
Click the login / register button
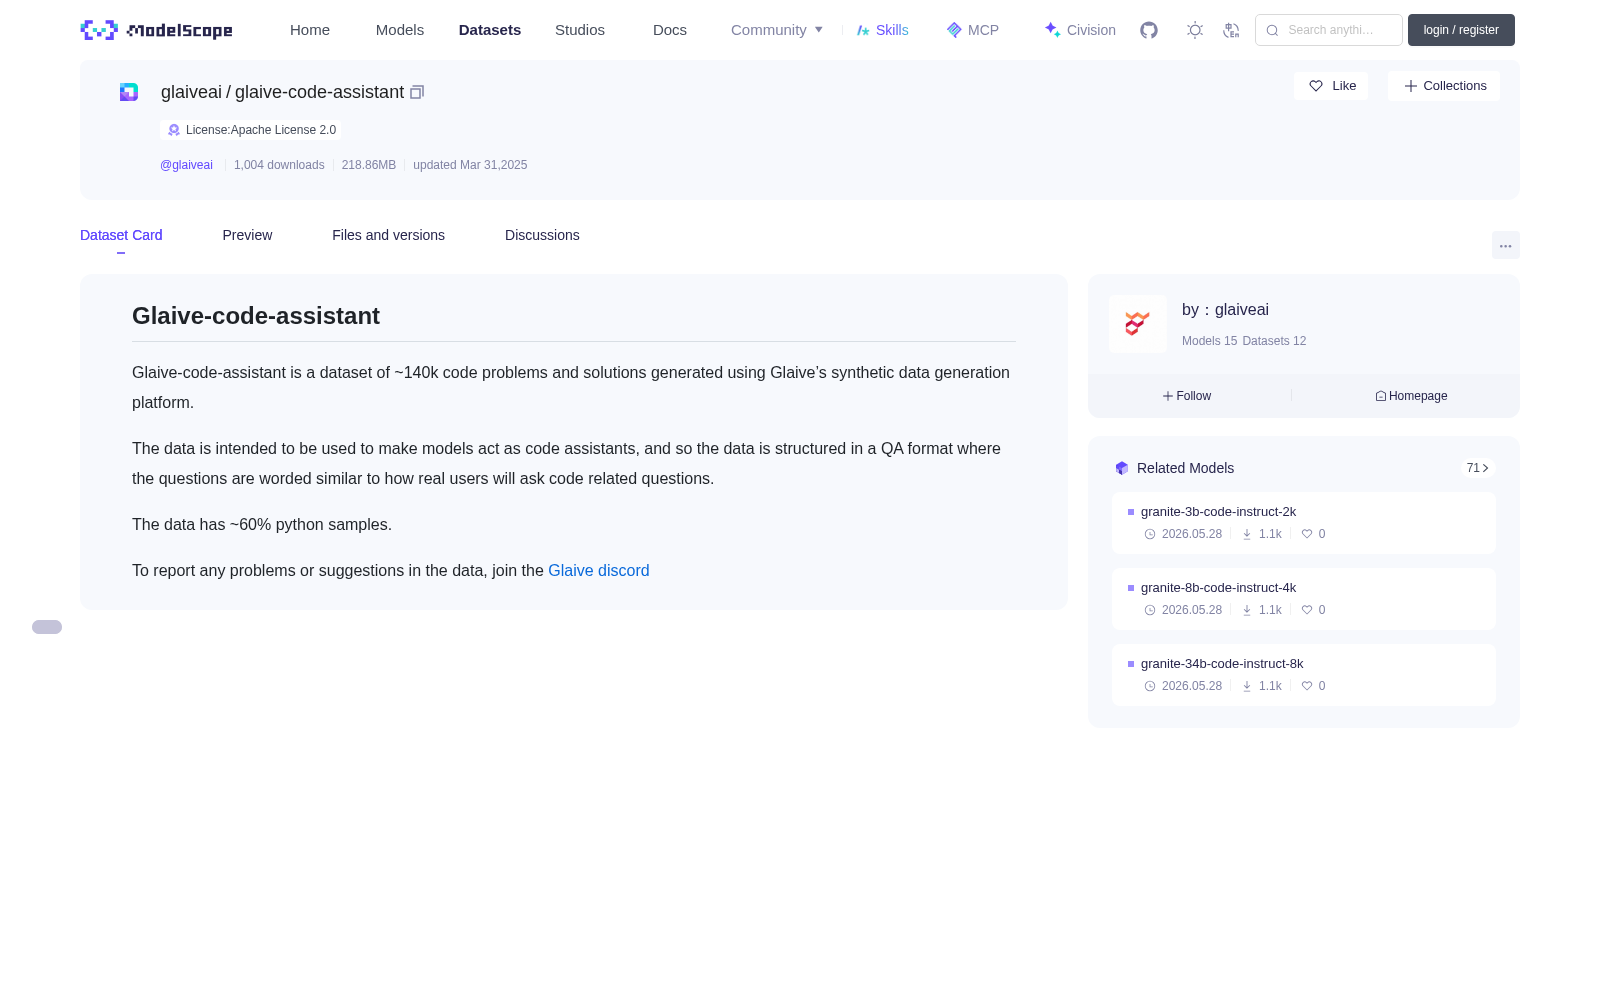click(x=1461, y=30)
